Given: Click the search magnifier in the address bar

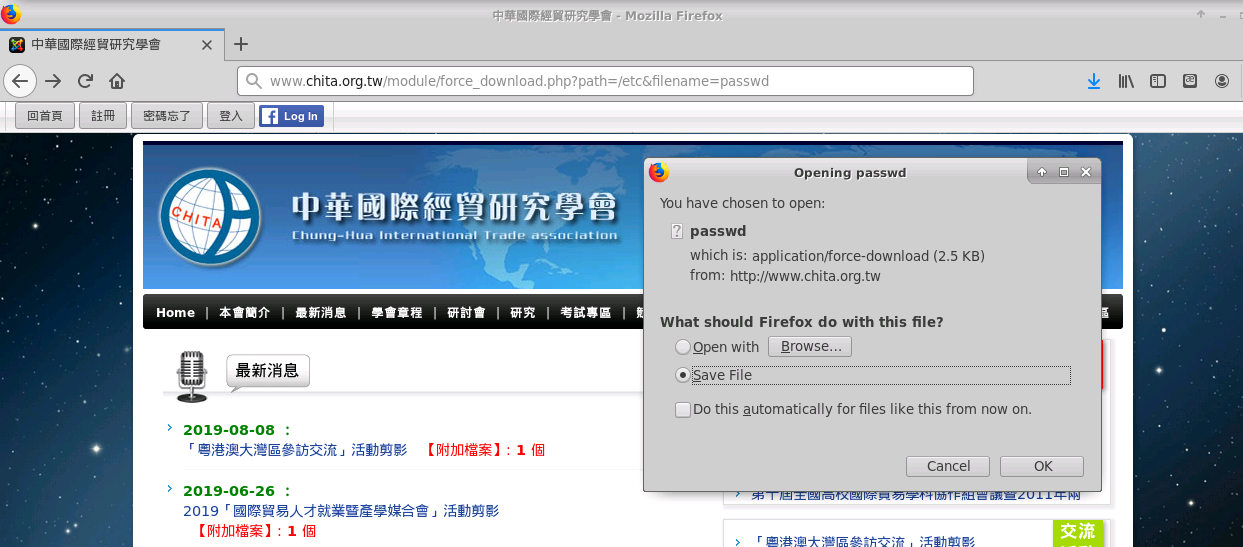Looking at the screenshot, I should (x=254, y=81).
